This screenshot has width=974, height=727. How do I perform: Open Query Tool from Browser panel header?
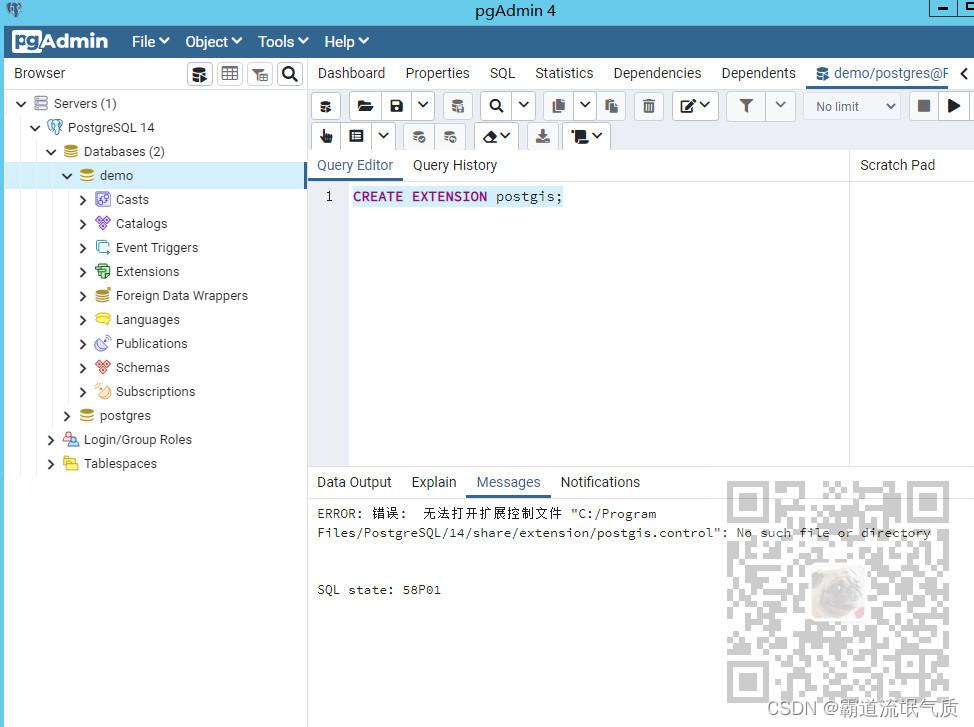click(200, 74)
